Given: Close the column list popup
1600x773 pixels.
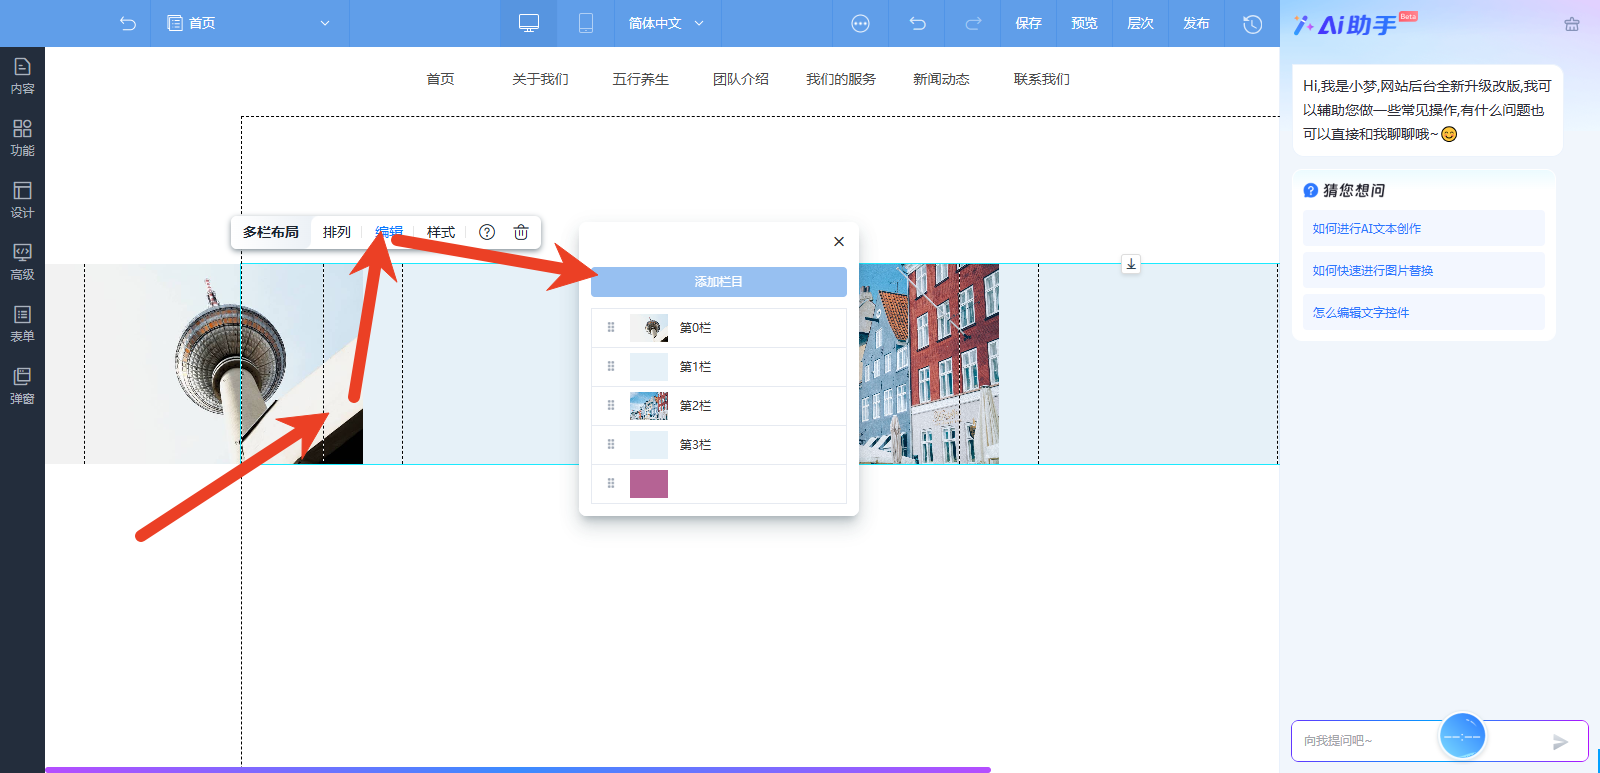Looking at the screenshot, I should coord(839,241).
